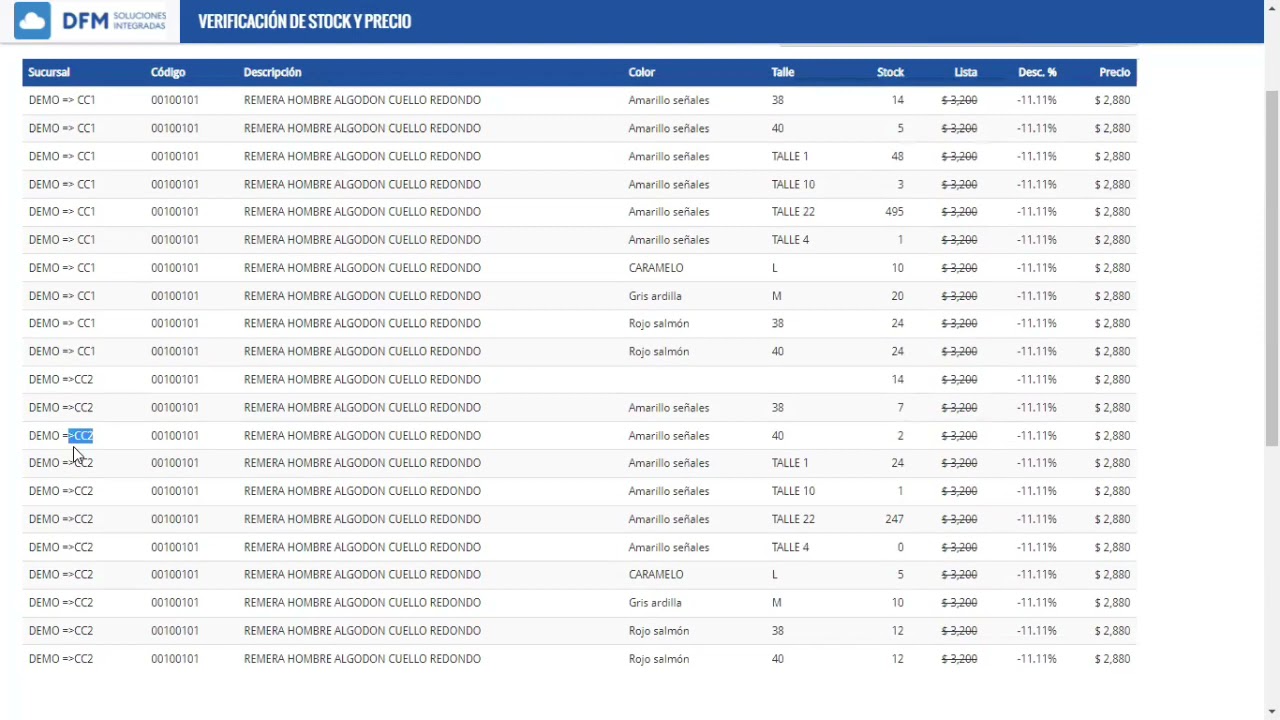Image resolution: width=1280 pixels, height=720 pixels.
Task: Click the Precio column header
Action: [1115, 72]
